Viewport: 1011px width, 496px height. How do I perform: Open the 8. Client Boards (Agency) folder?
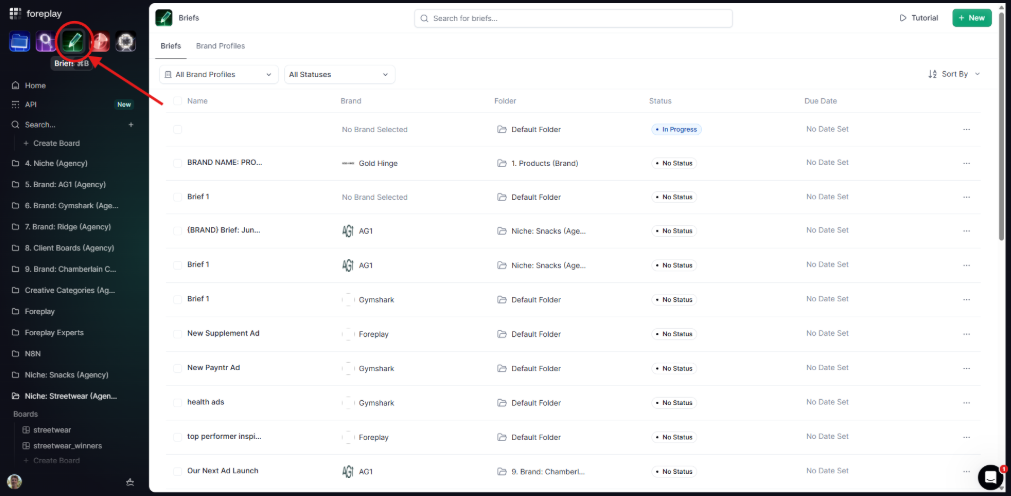pos(72,248)
